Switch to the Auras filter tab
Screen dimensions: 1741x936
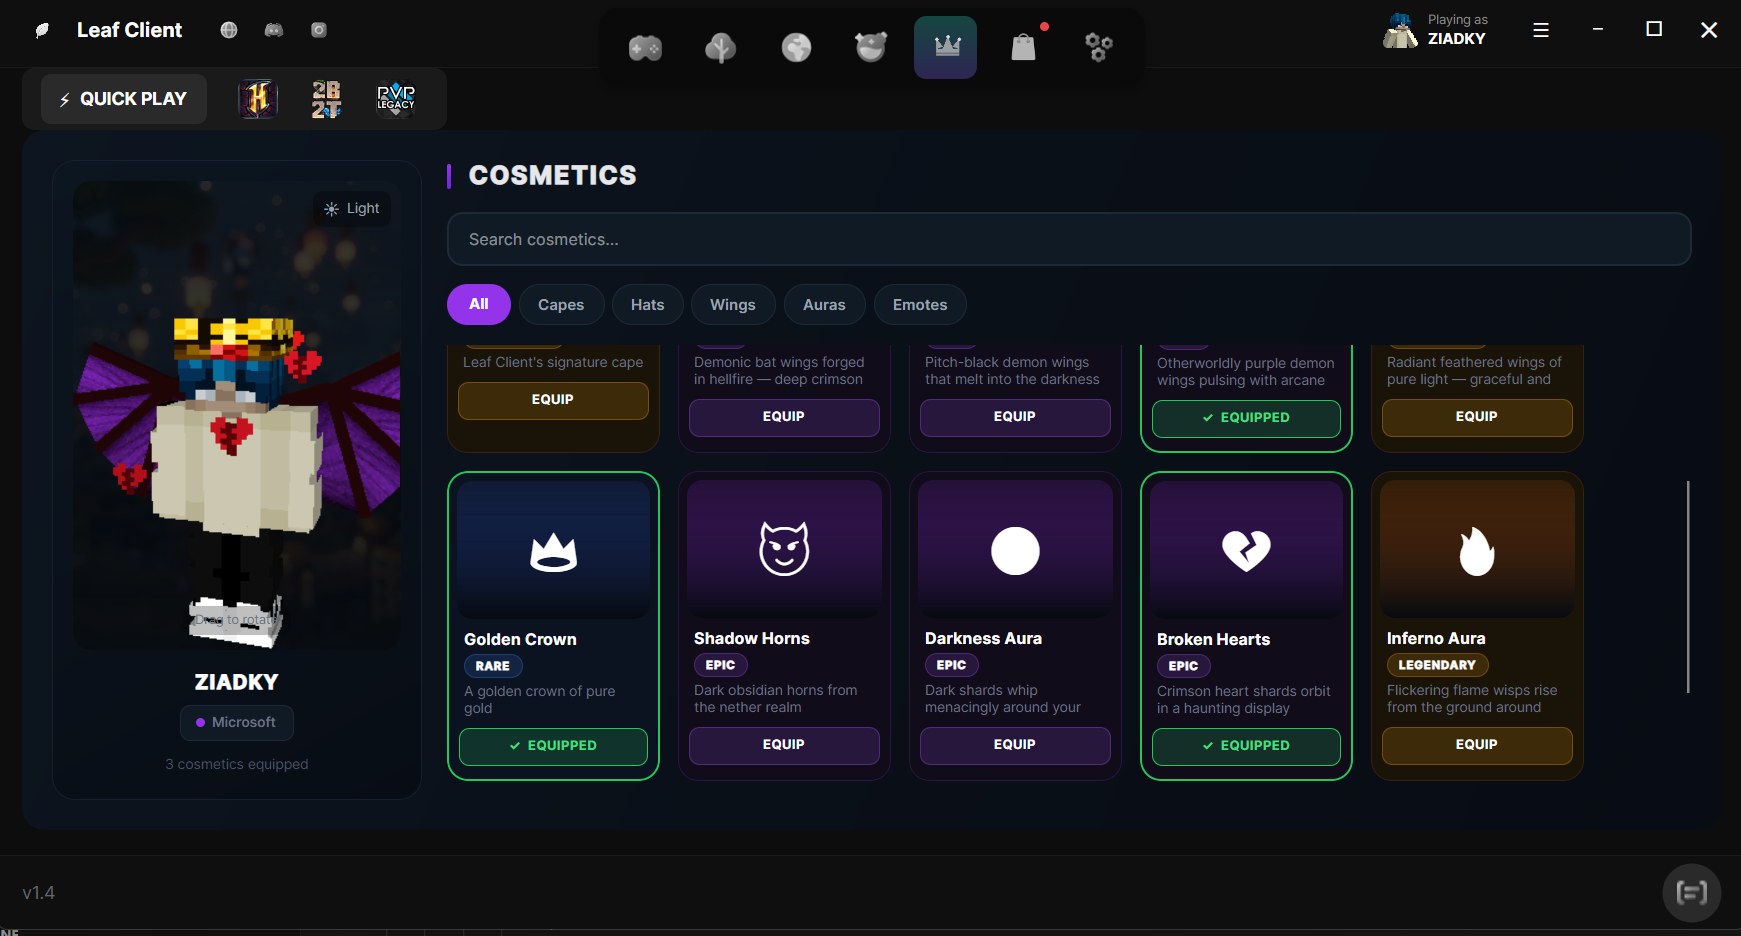click(x=824, y=305)
